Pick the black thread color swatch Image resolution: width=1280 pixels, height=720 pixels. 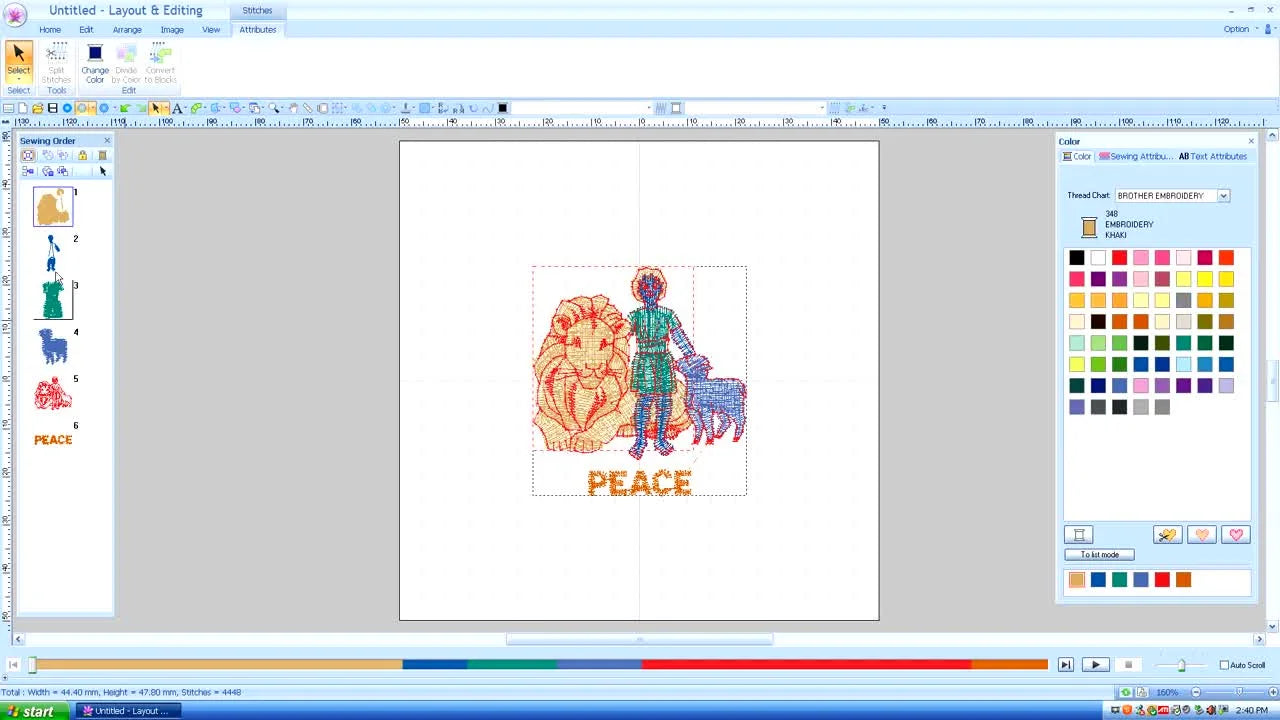point(1077,257)
